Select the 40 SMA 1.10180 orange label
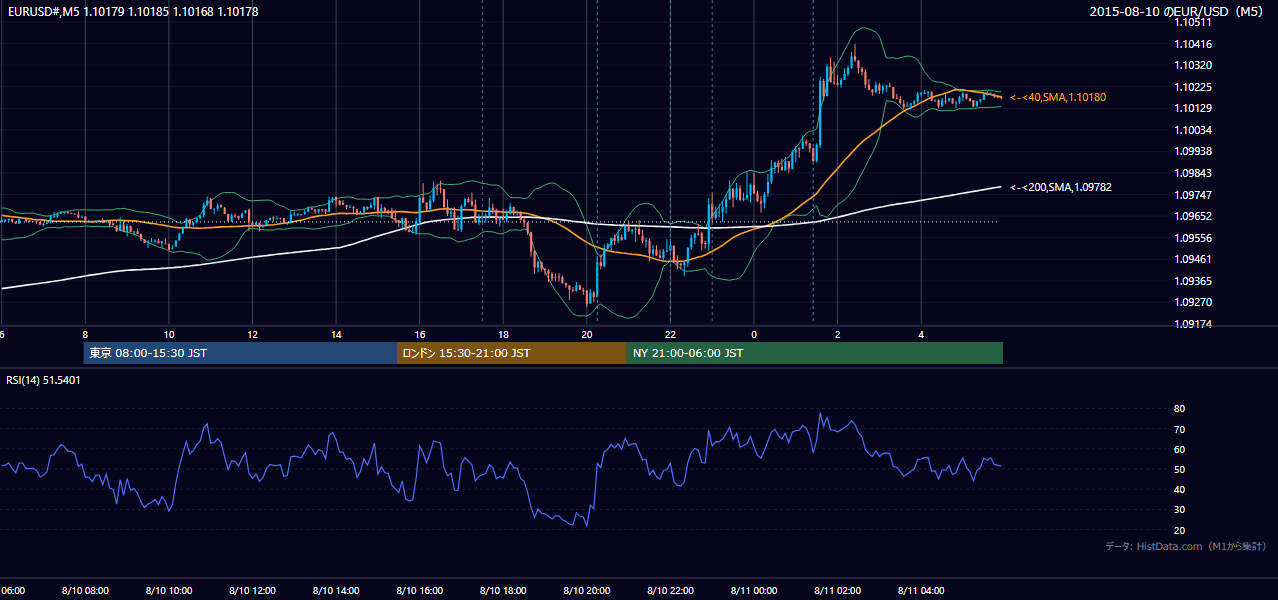 point(1058,97)
